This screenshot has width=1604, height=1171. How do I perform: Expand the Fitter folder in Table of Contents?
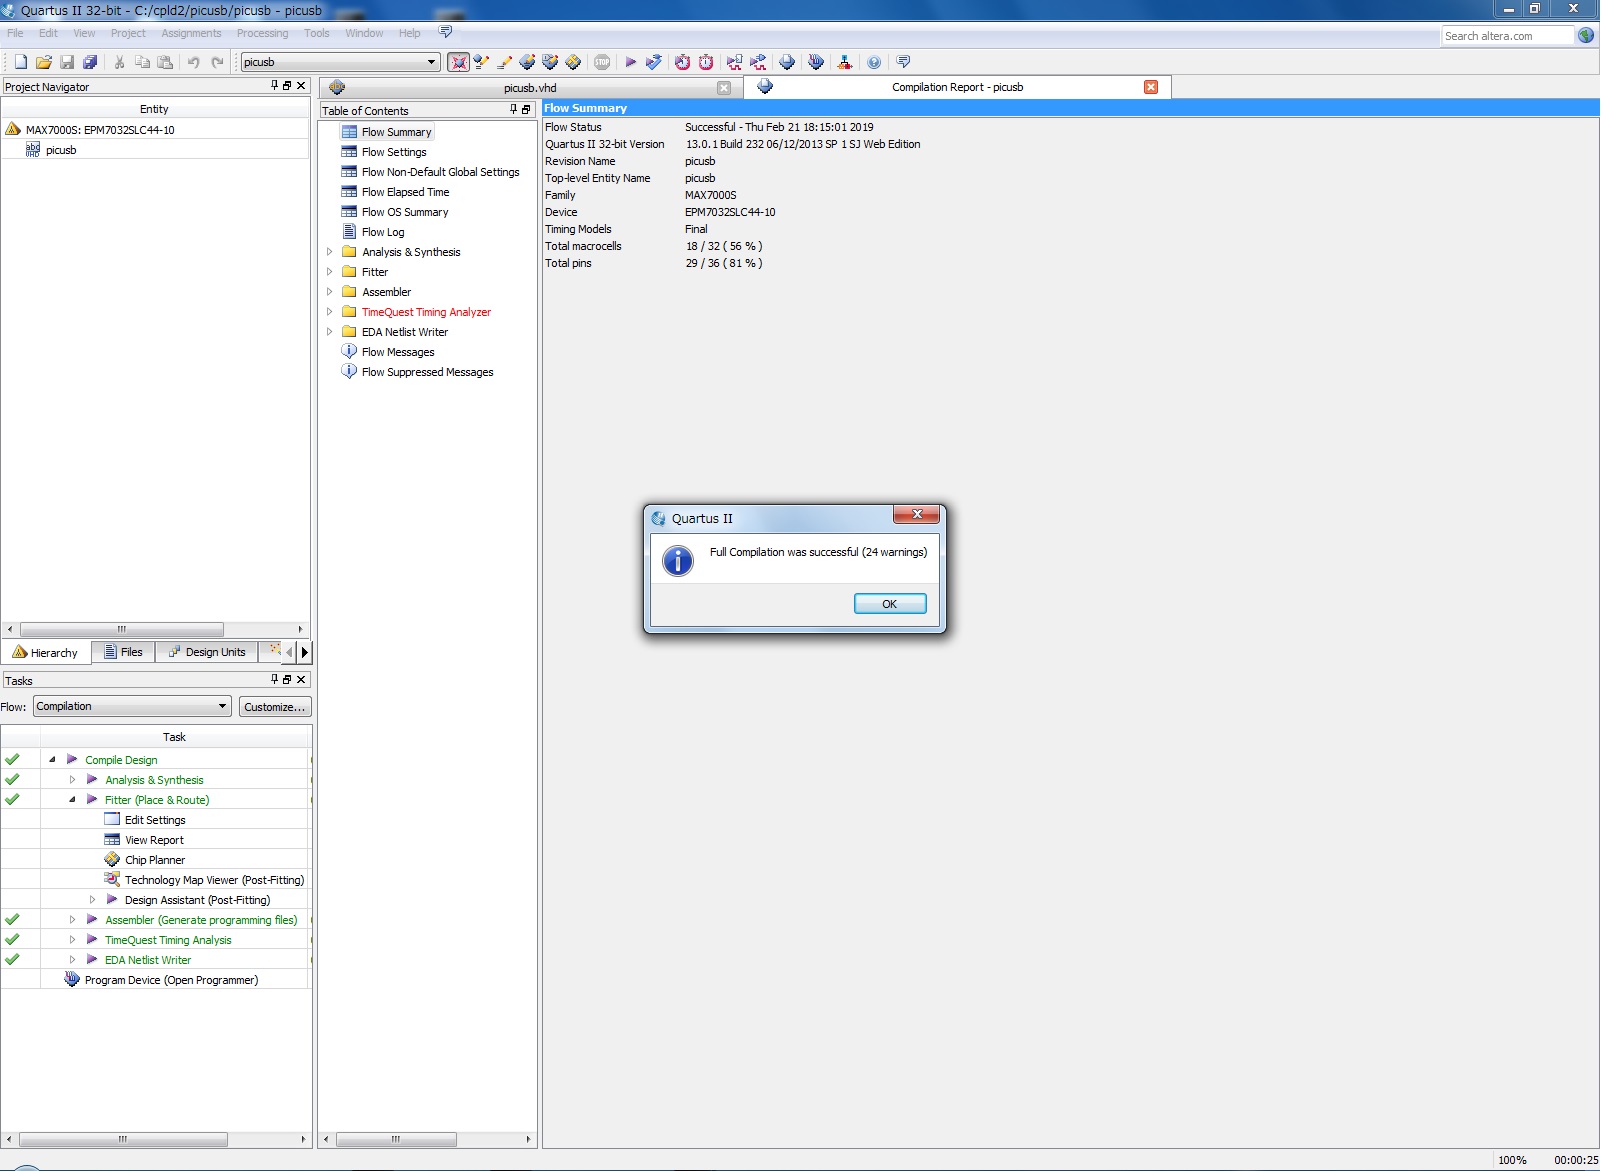click(x=329, y=272)
